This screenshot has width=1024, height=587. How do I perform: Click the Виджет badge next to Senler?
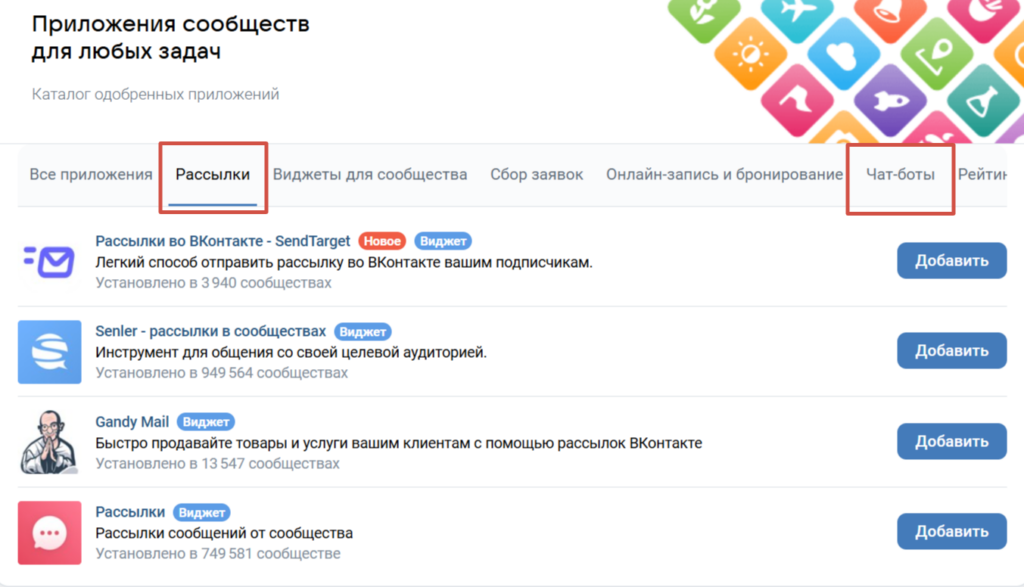point(362,332)
